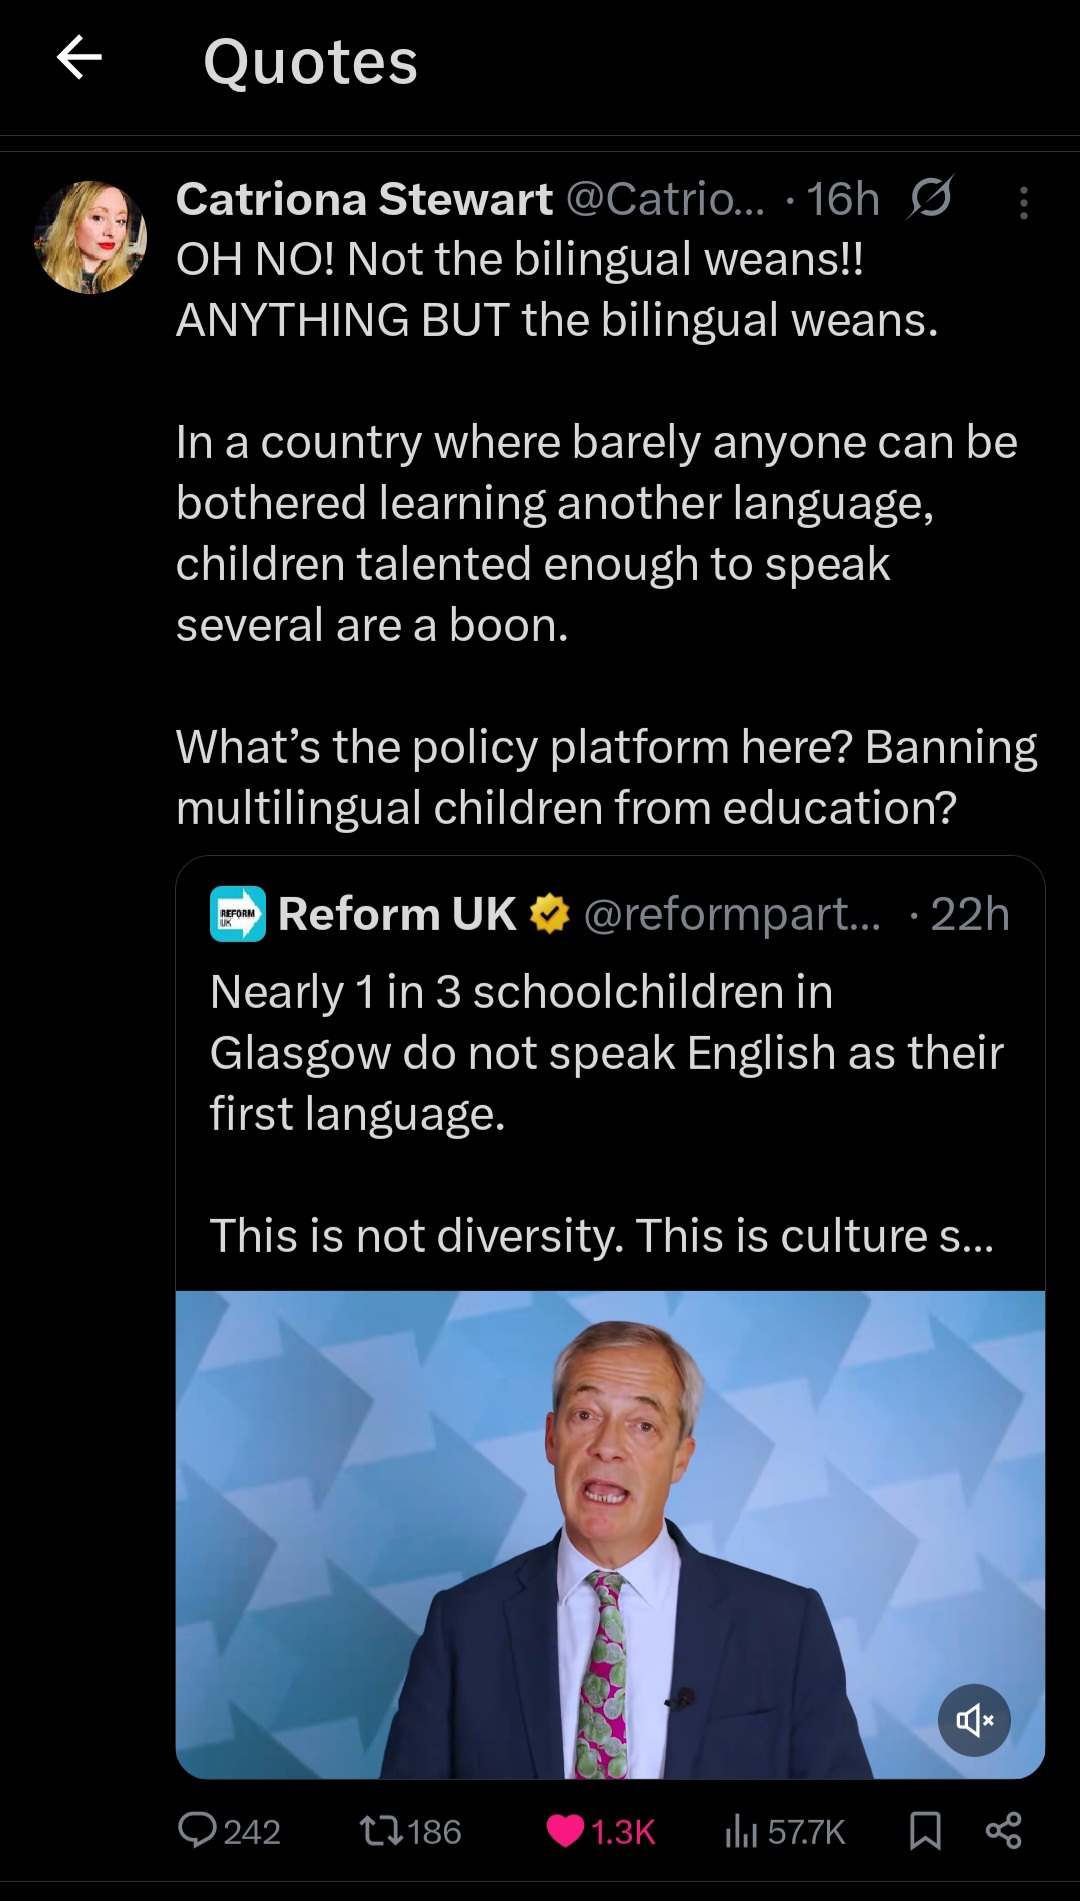Open the Catriona Stewart display name

(364, 199)
